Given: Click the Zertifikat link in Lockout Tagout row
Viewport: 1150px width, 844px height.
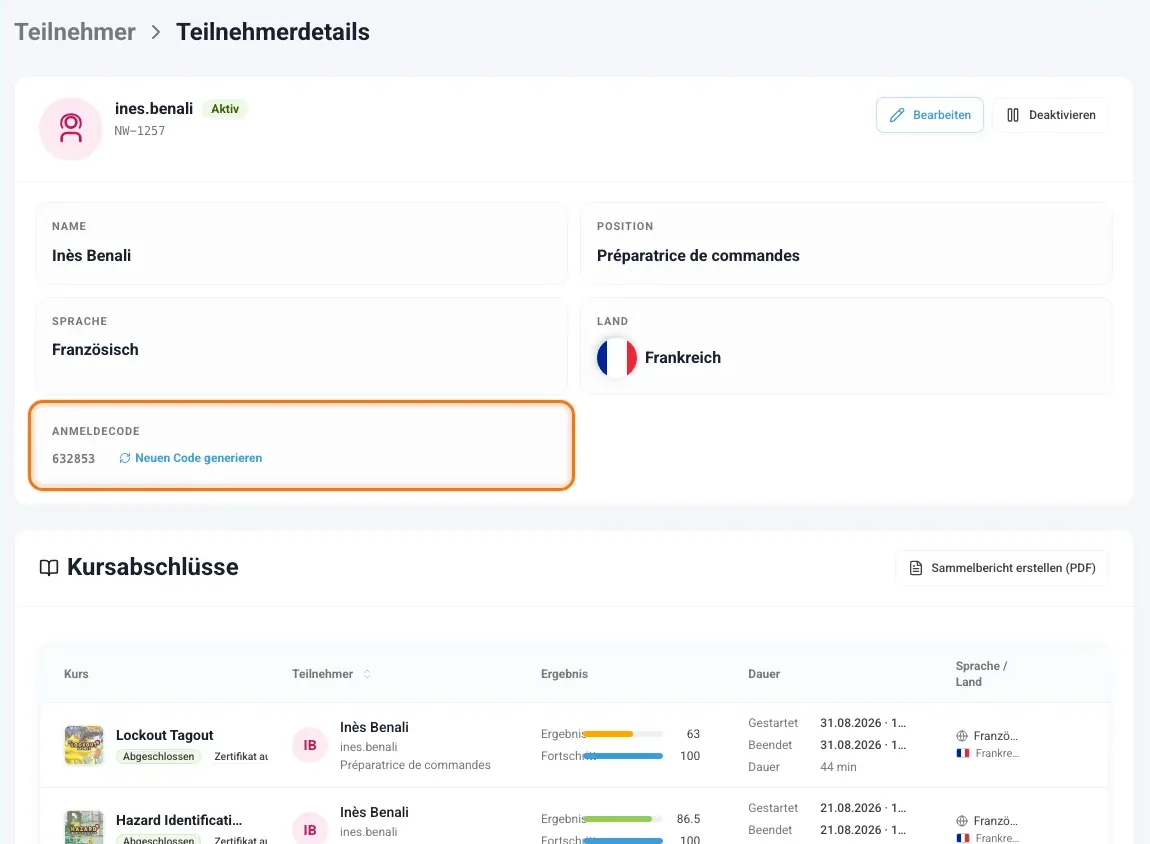Looking at the screenshot, I should (241, 756).
